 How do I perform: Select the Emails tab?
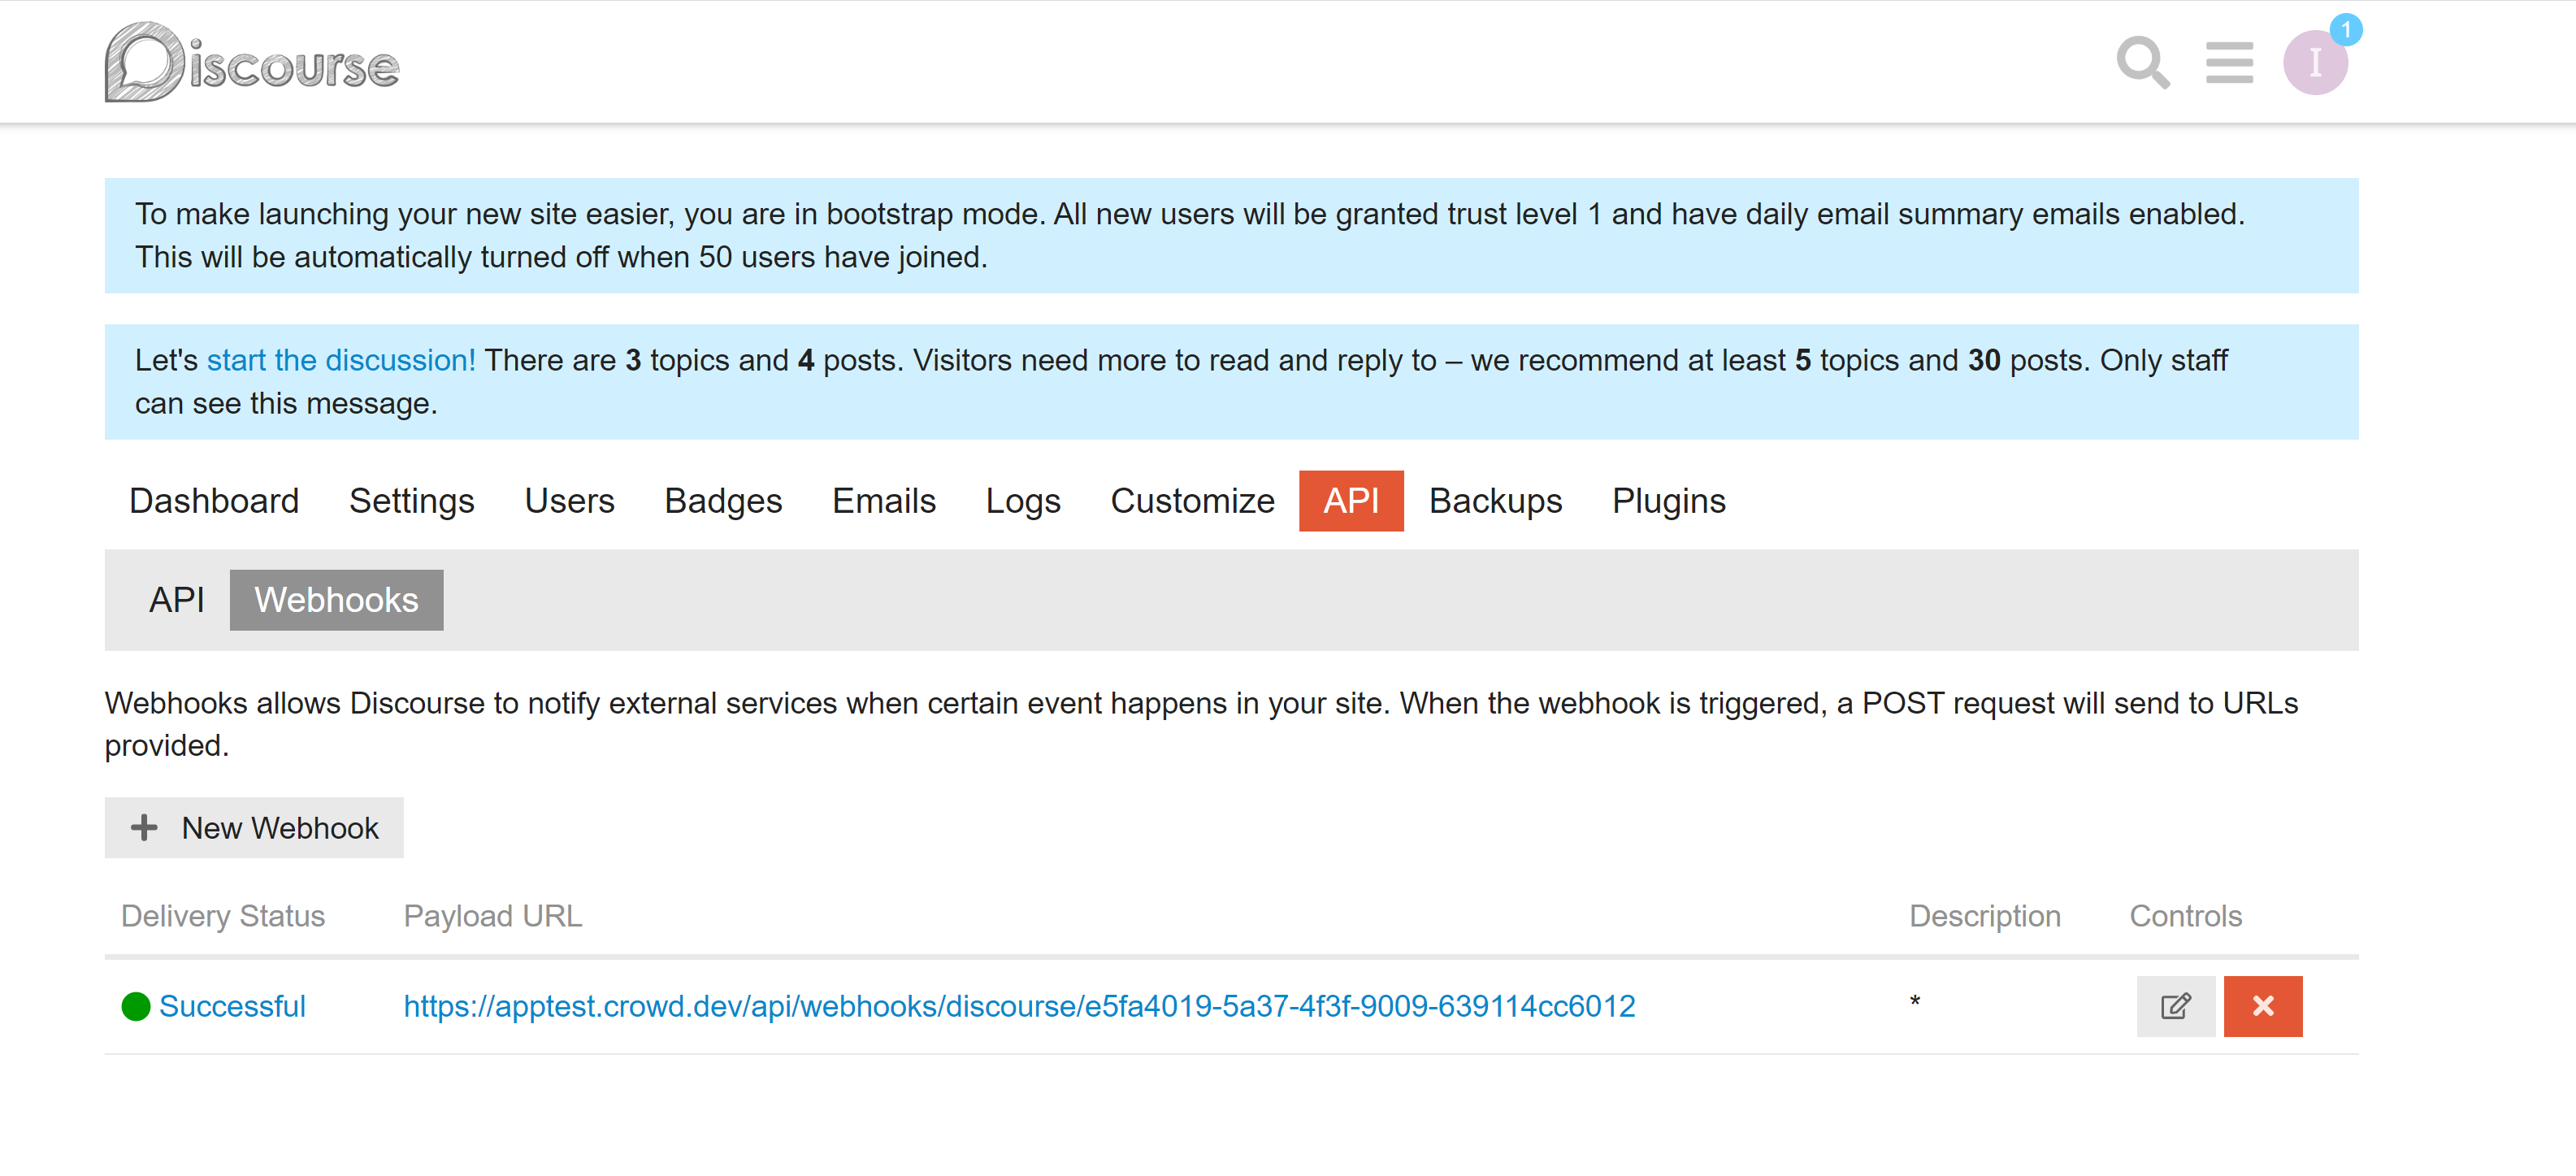pyautogui.click(x=883, y=501)
